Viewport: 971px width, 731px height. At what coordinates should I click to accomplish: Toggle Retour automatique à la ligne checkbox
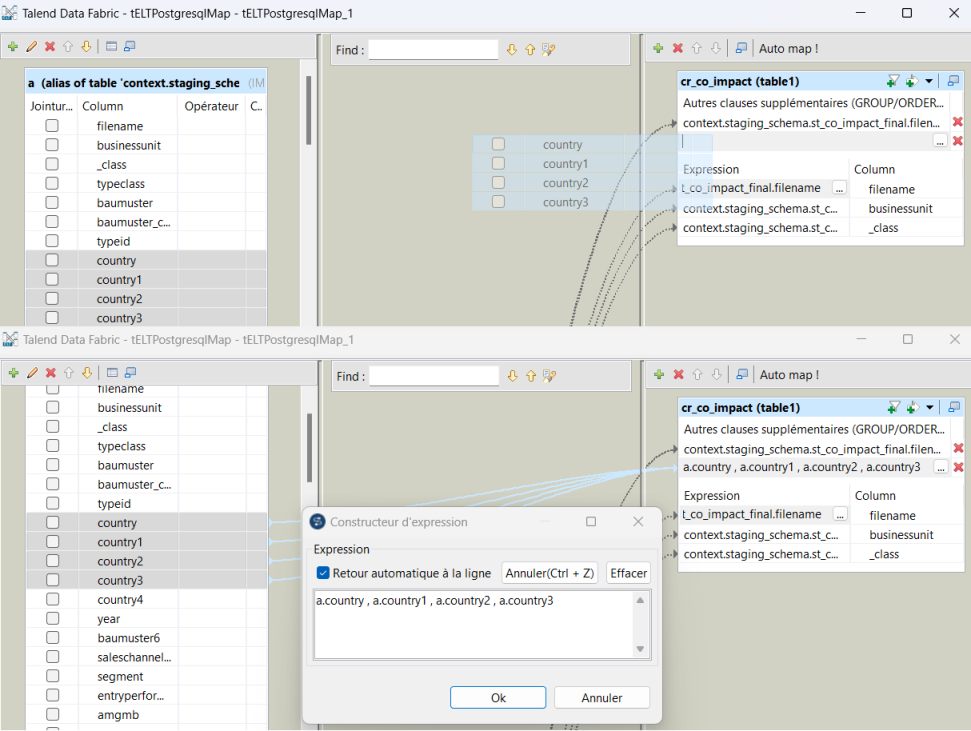(323, 573)
